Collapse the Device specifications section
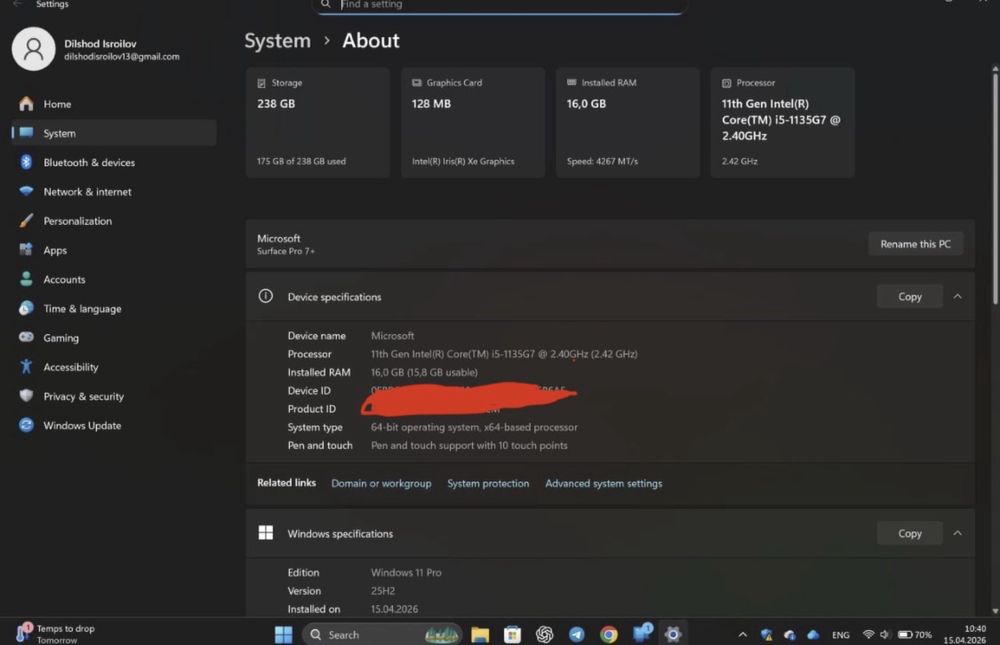The height and width of the screenshot is (645, 1000). pyautogui.click(x=957, y=297)
